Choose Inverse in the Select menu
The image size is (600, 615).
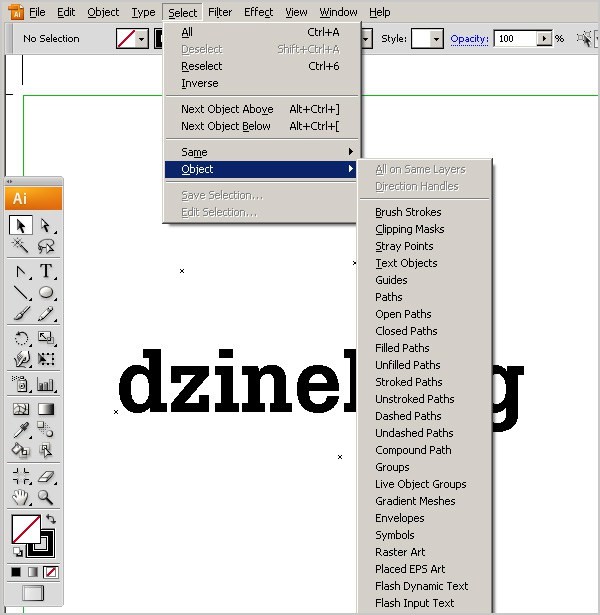coord(260,83)
